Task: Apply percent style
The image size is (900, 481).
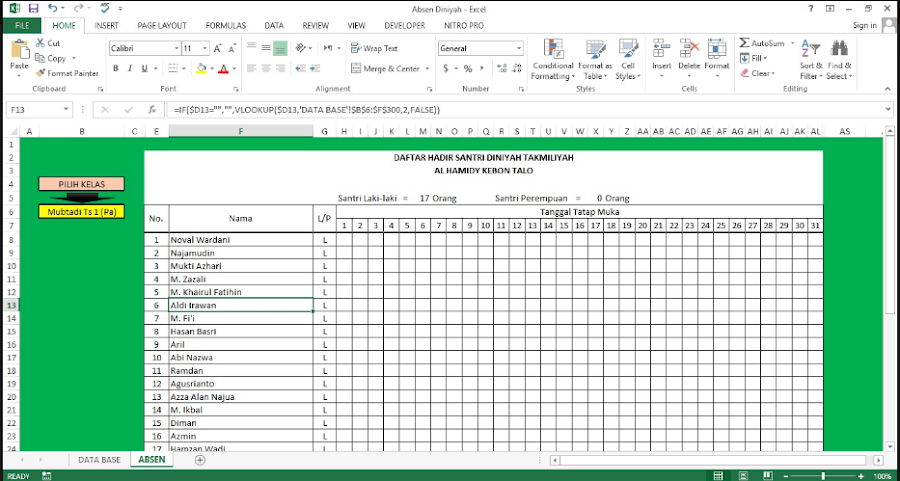Action: (x=468, y=68)
